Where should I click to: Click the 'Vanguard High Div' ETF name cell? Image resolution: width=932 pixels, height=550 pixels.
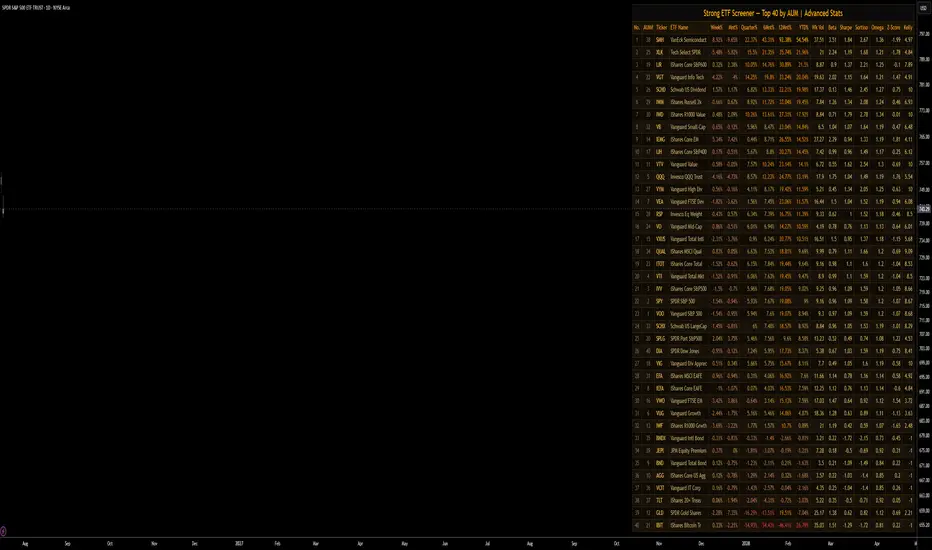coord(687,190)
